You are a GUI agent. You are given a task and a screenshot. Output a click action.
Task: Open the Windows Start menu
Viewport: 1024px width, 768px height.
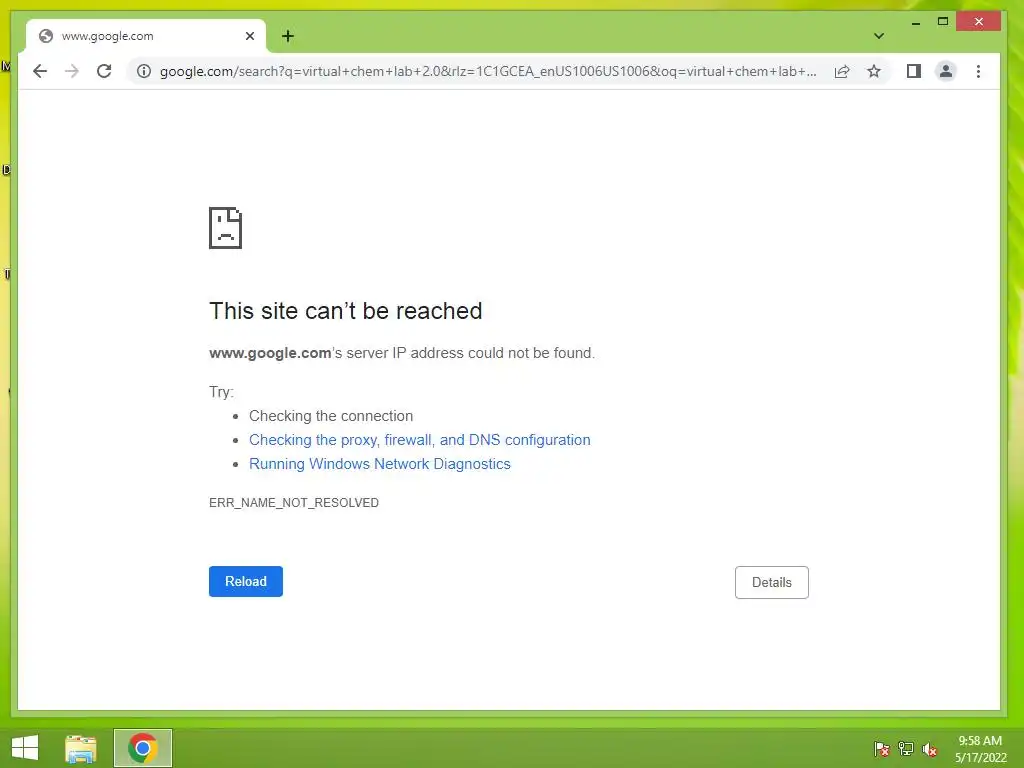pyautogui.click(x=25, y=748)
